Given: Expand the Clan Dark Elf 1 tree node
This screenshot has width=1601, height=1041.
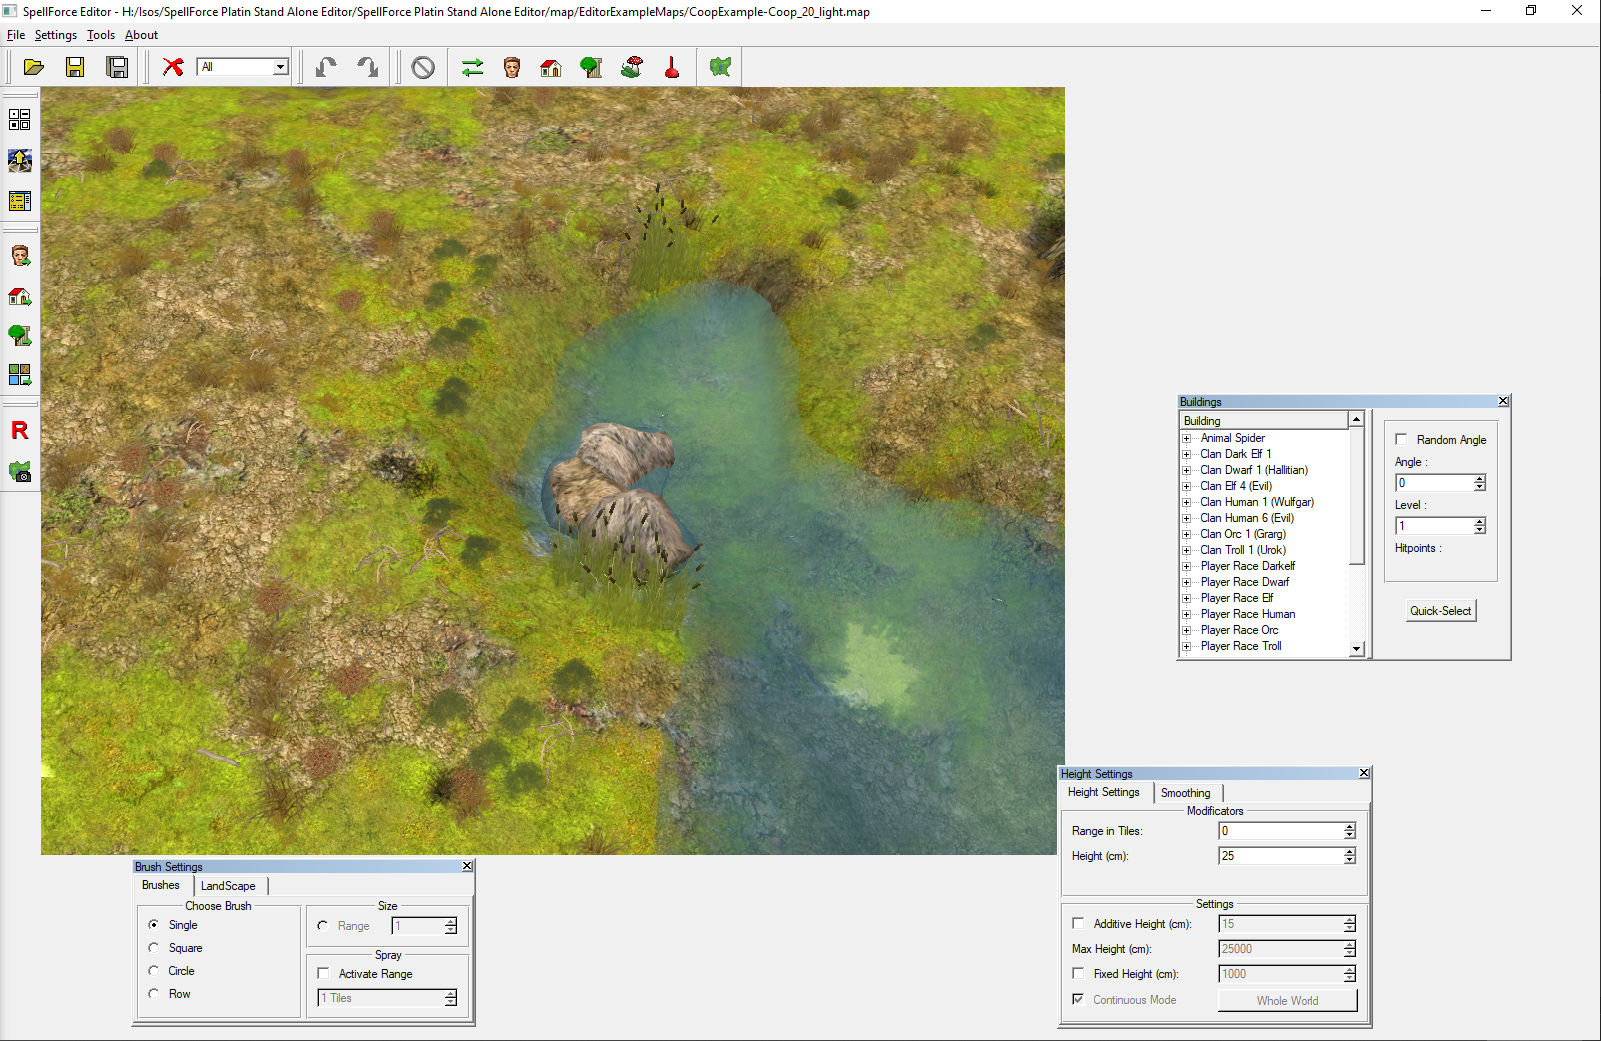Looking at the screenshot, I should point(1187,454).
